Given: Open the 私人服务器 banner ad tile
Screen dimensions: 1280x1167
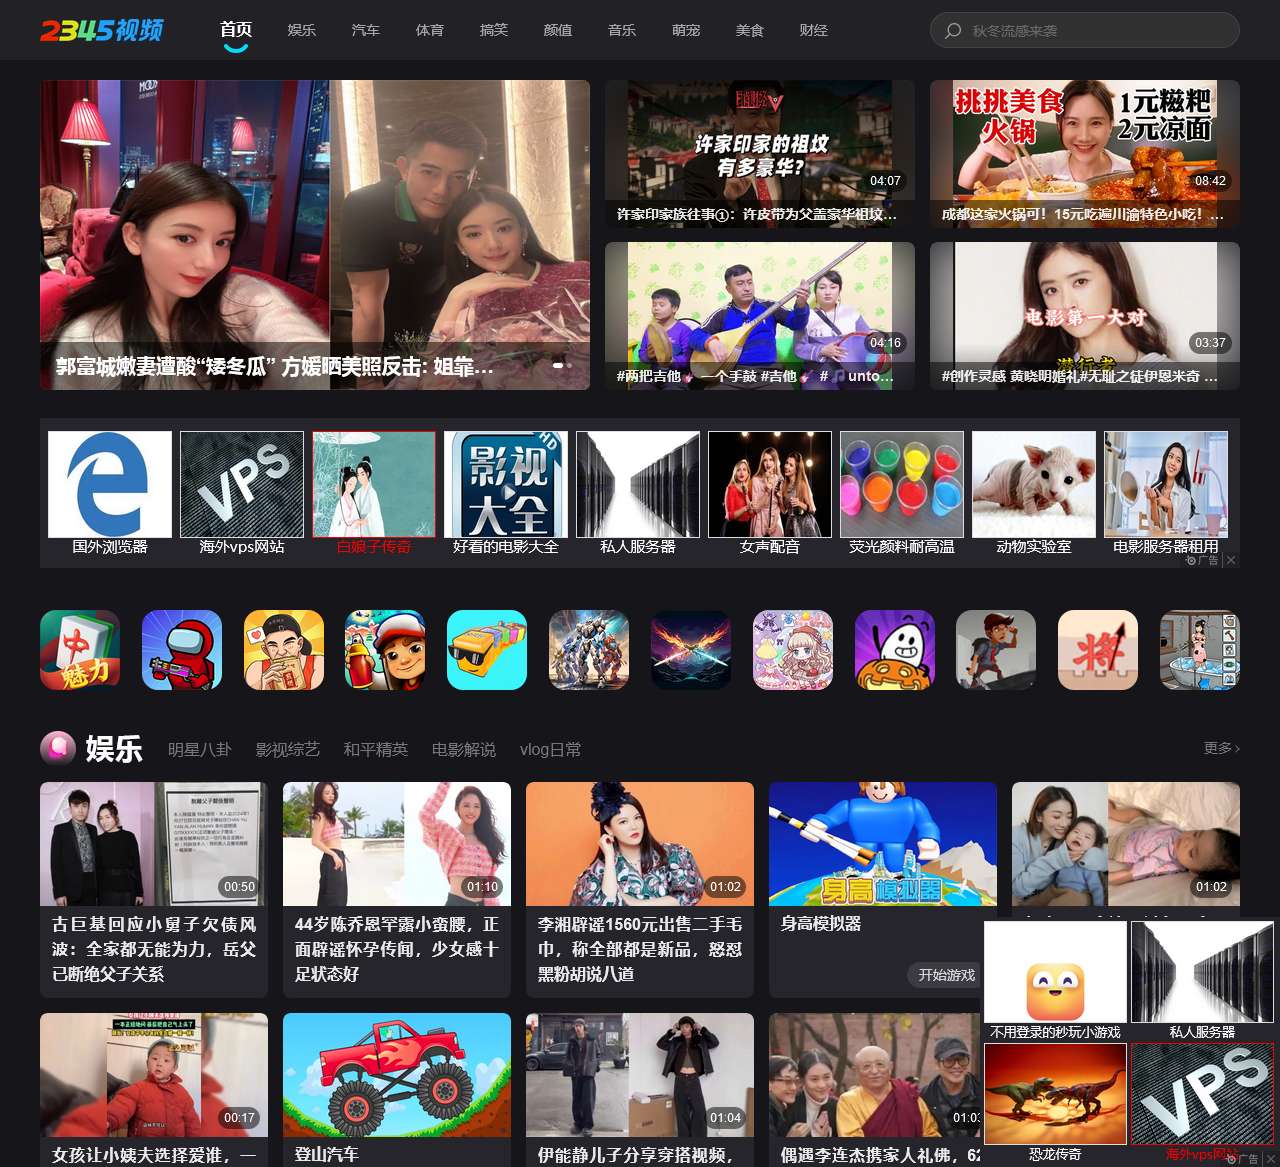Looking at the screenshot, I should click(x=638, y=493).
